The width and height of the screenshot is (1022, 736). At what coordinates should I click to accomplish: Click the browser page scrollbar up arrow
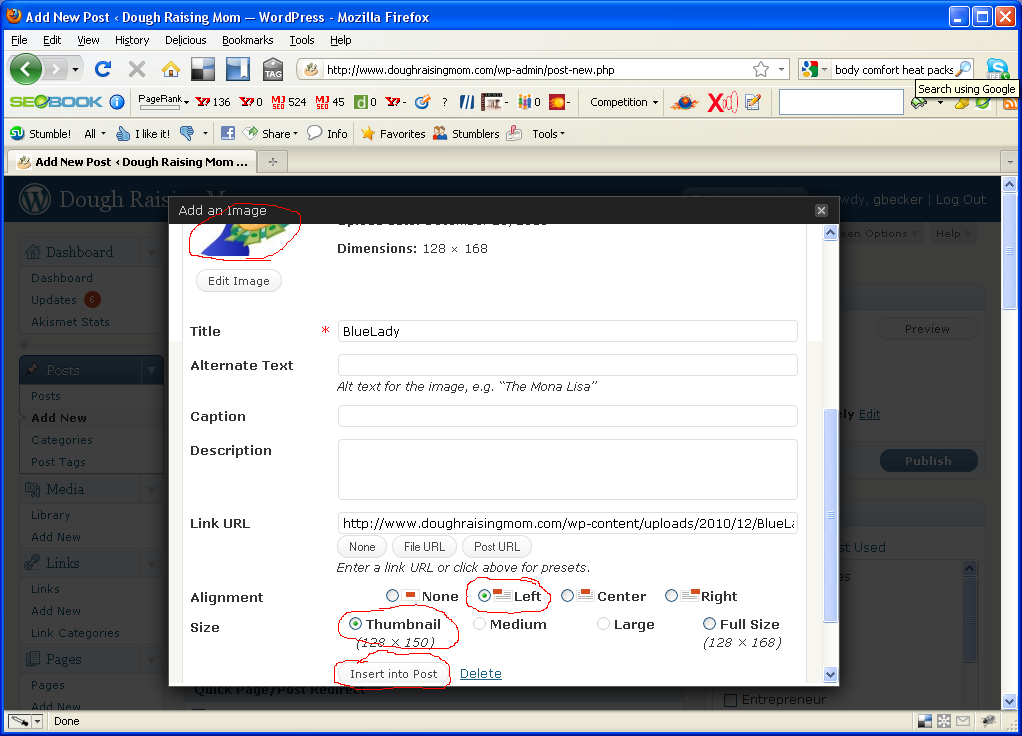point(1009,184)
